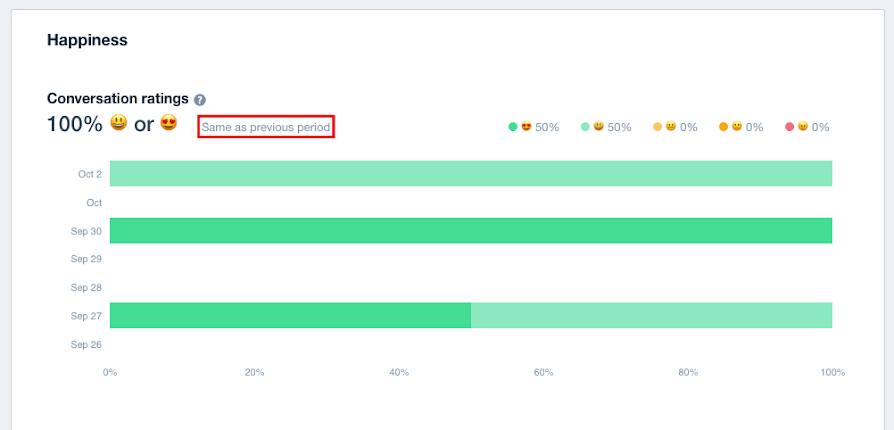Click the neutral face emoji legend icon
Viewport: 894px width, 430px height.
[x=671, y=127]
